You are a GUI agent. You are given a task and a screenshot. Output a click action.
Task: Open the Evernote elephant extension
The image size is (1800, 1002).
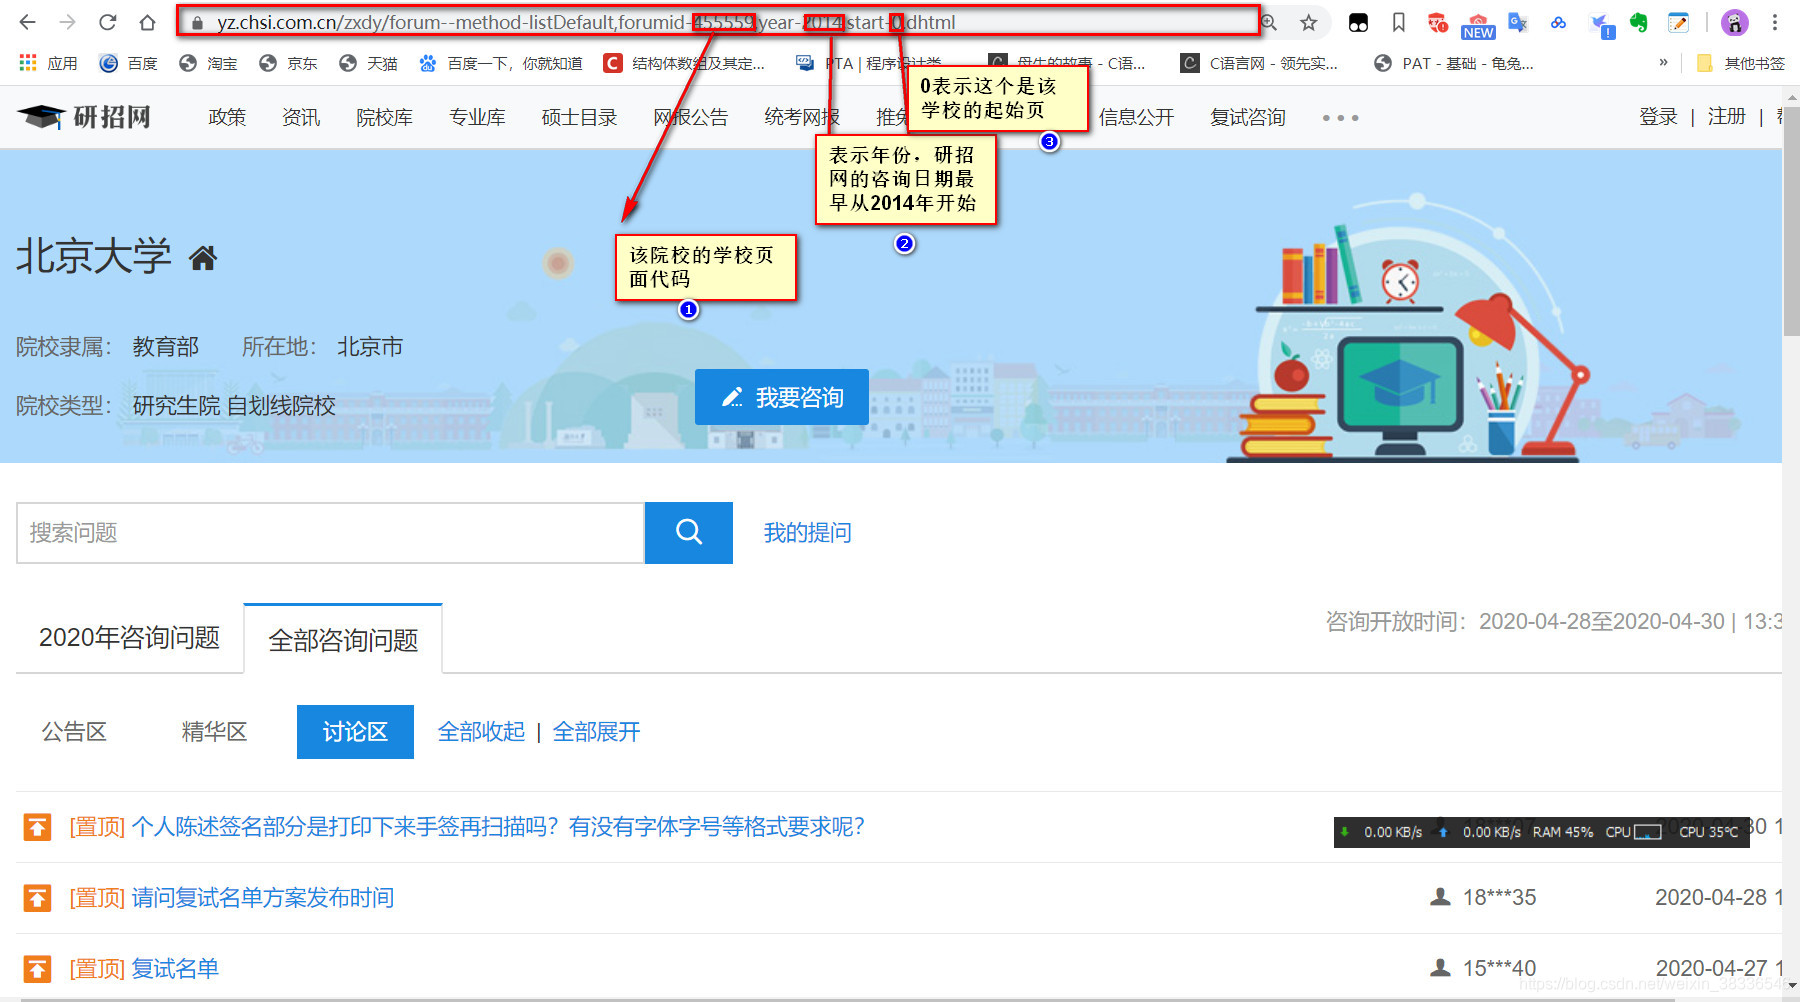(1638, 22)
